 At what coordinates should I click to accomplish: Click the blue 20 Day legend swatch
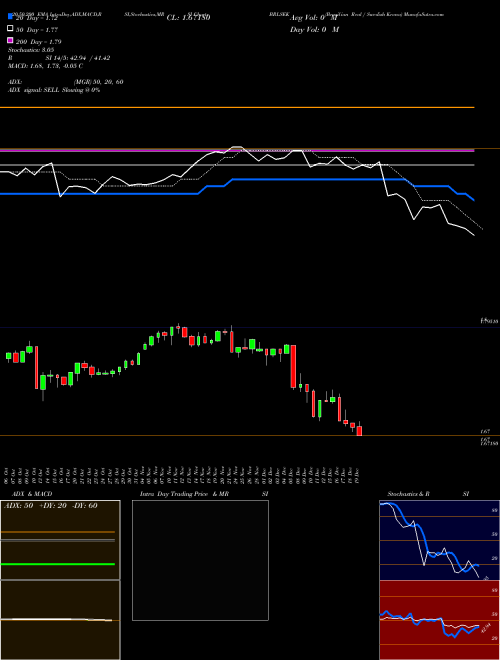pyautogui.click(x=10, y=16)
